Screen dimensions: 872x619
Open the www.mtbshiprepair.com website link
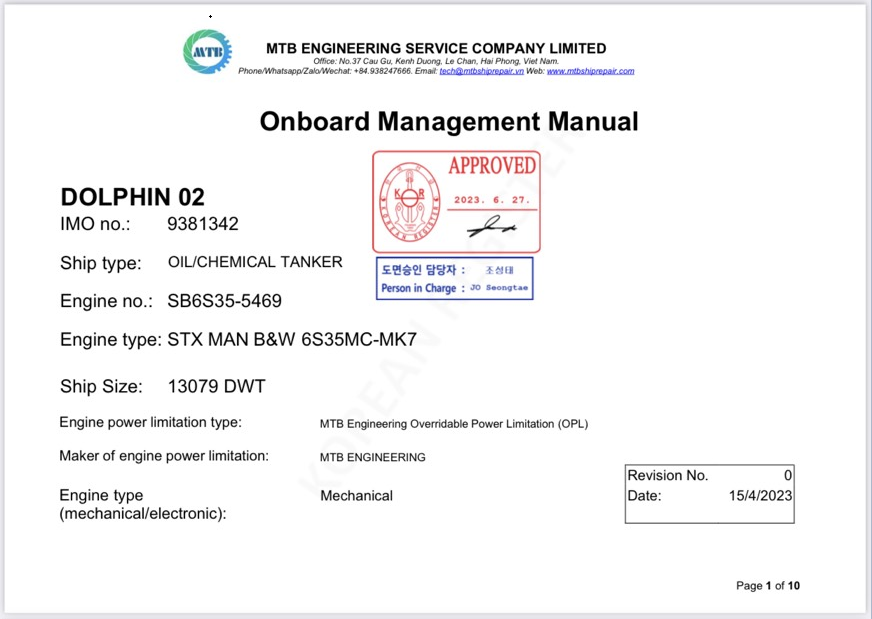click(590, 71)
